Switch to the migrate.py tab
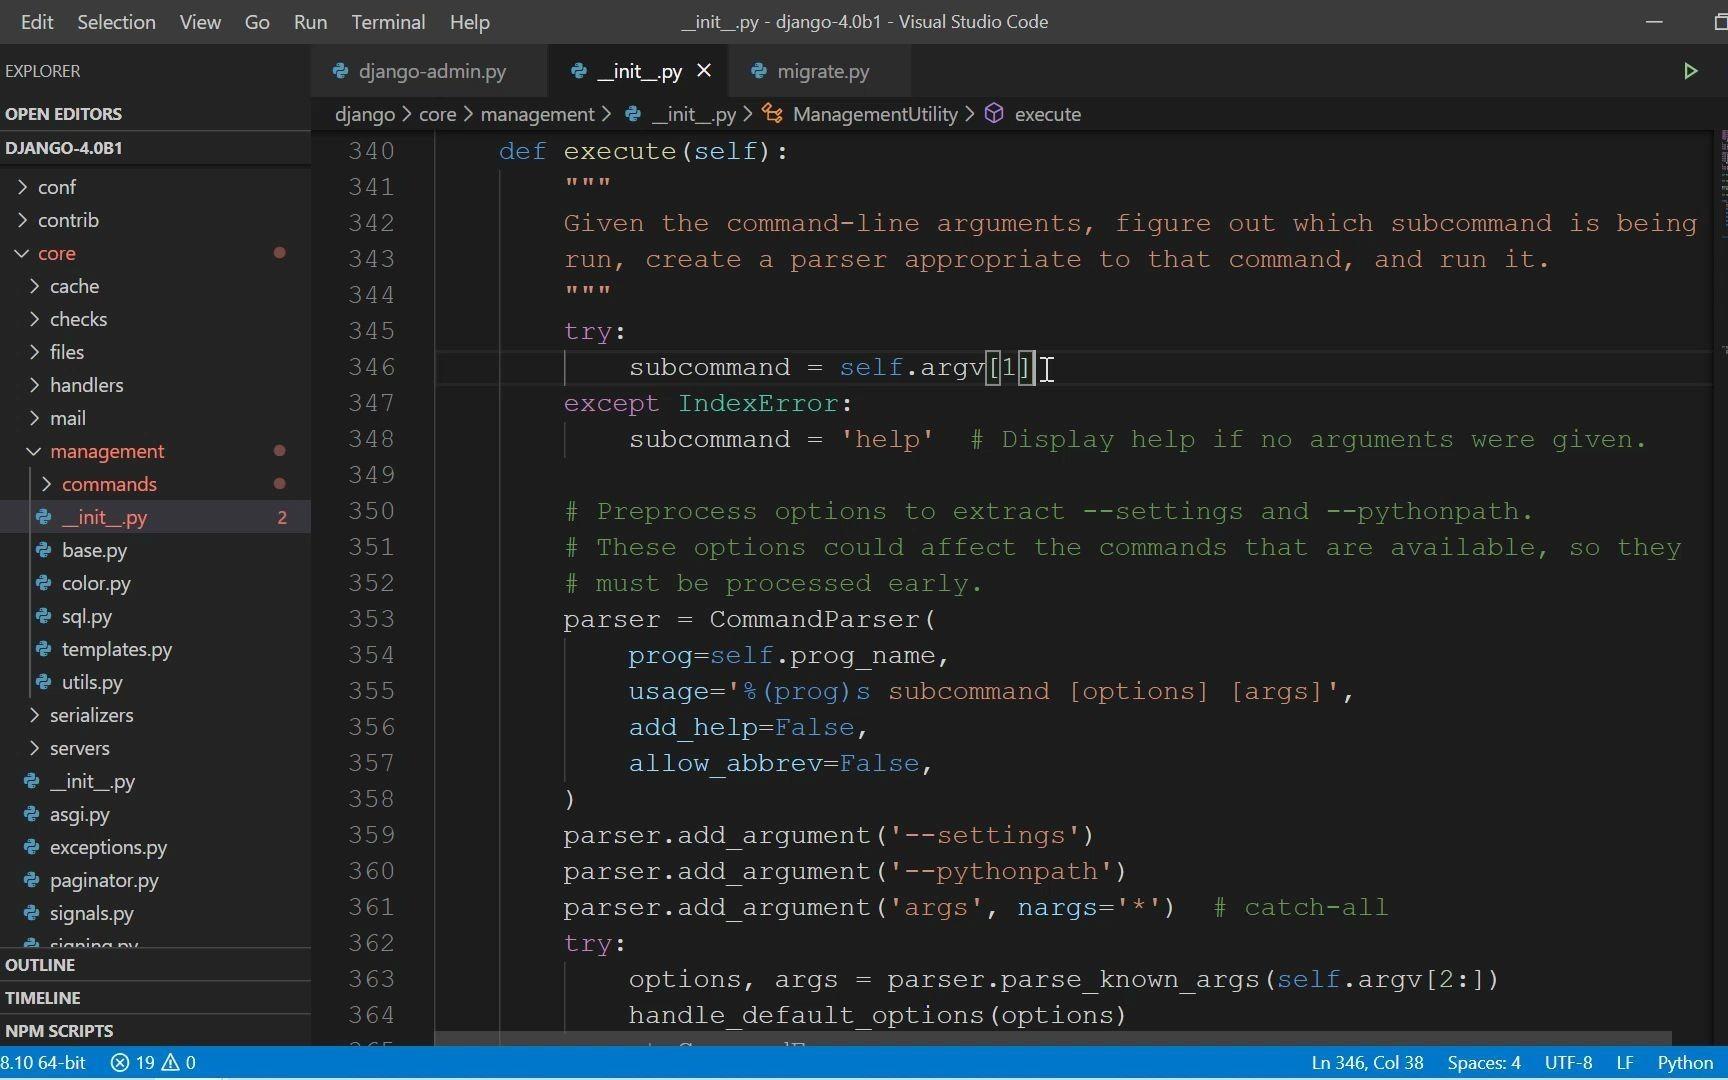This screenshot has height=1080, width=1728. [822, 71]
